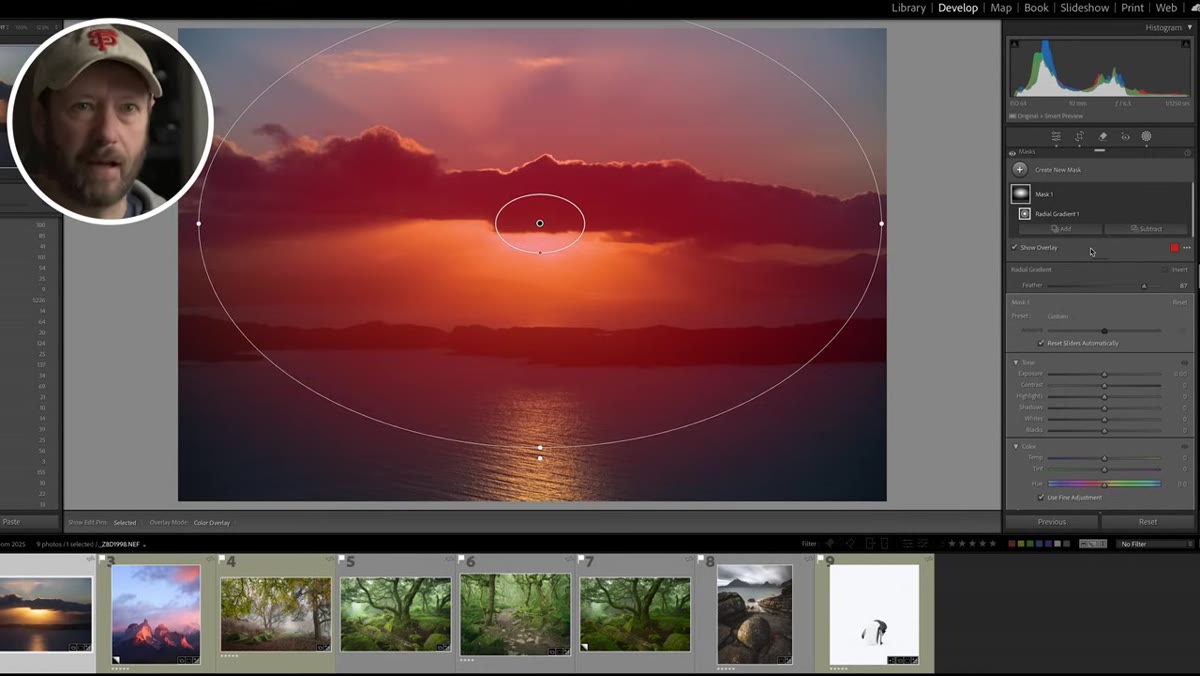The image size is (1200, 676).
Task: Click Reset button at panel bottom
Action: (x=1148, y=522)
